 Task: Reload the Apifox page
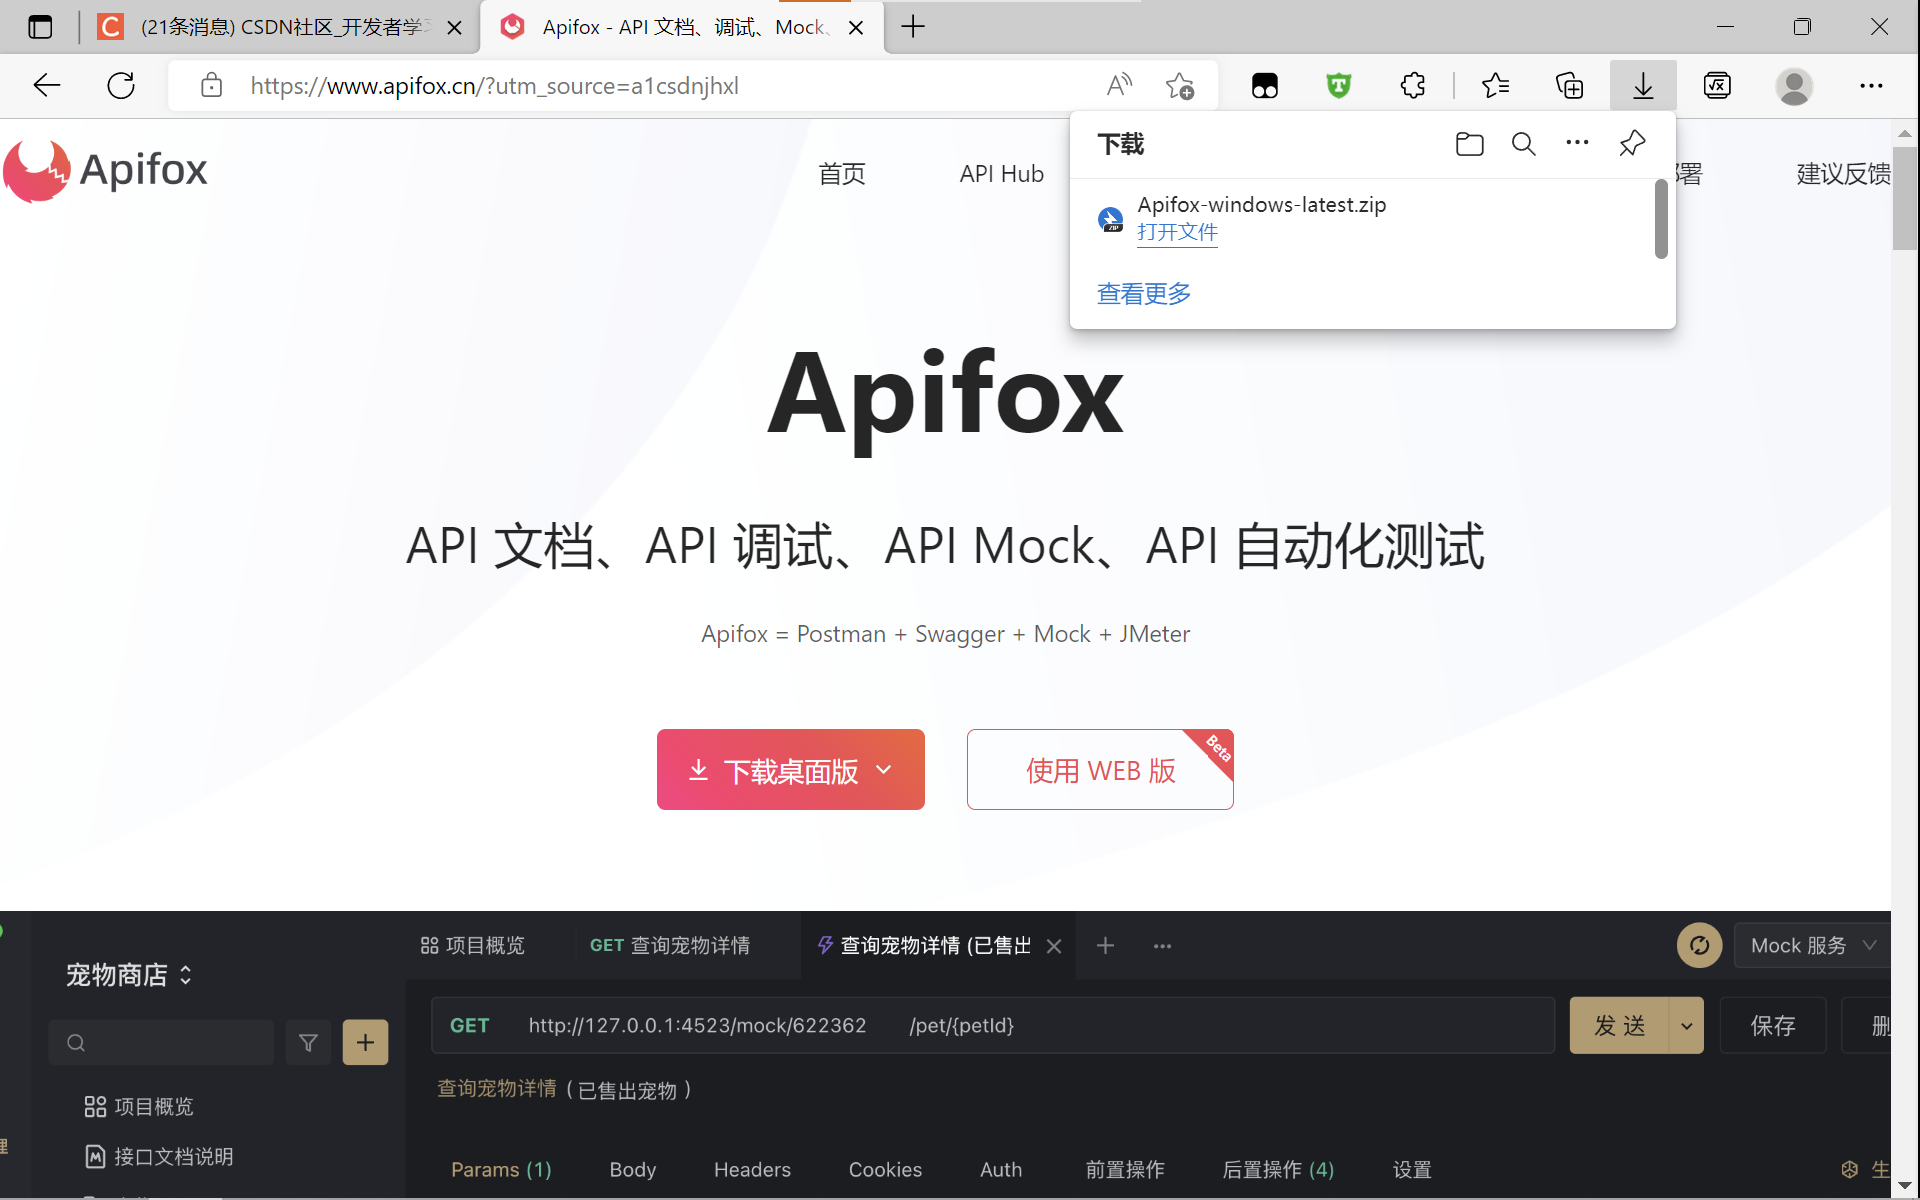pyautogui.click(x=121, y=86)
